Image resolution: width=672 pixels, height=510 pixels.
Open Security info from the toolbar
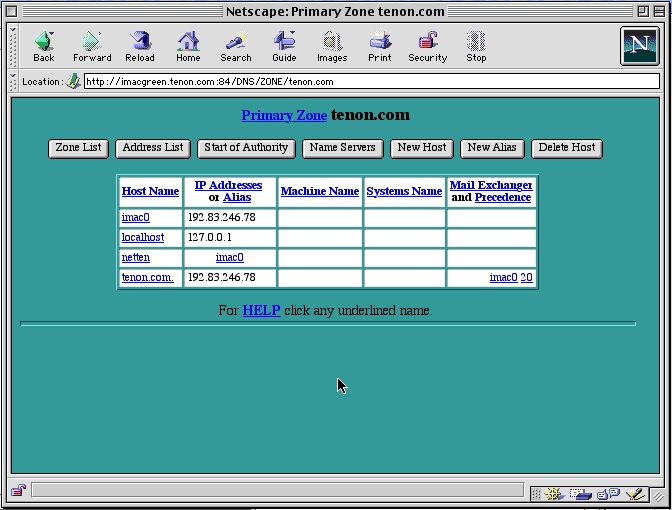click(428, 46)
